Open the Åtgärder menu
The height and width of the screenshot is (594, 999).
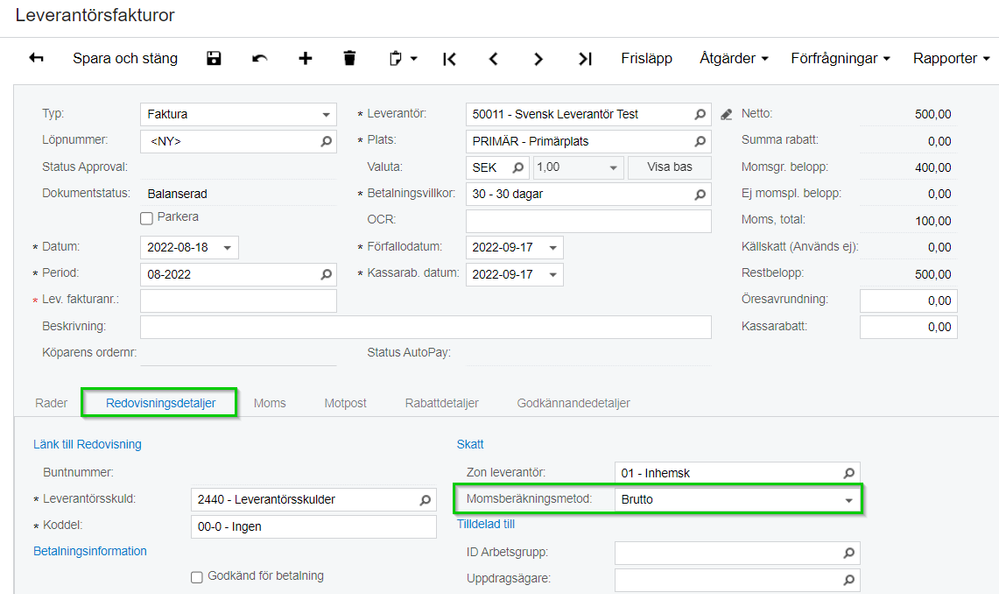click(x=733, y=59)
